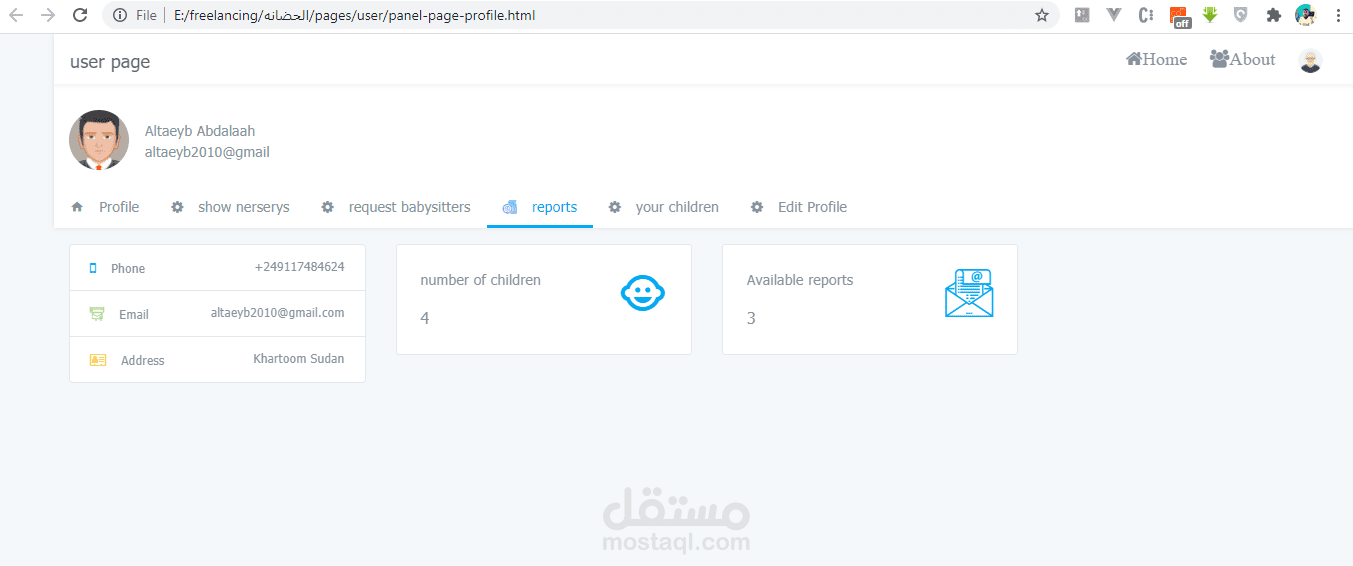Open the user avatar menu in navbar
1353x566 pixels.
click(x=1310, y=61)
